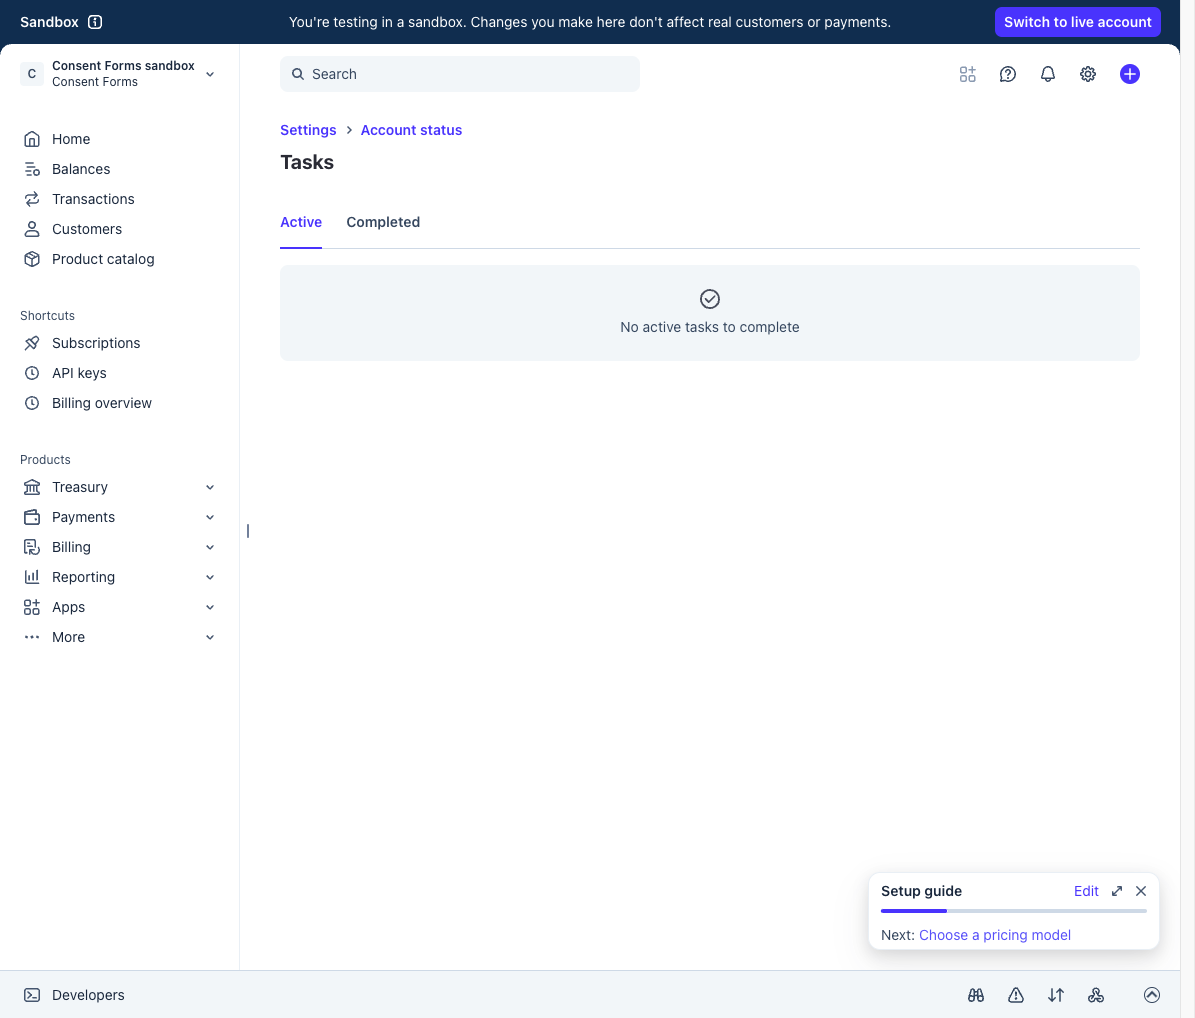Open Subscriptions shortcut
This screenshot has width=1195, height=1018.
[96, 343]
